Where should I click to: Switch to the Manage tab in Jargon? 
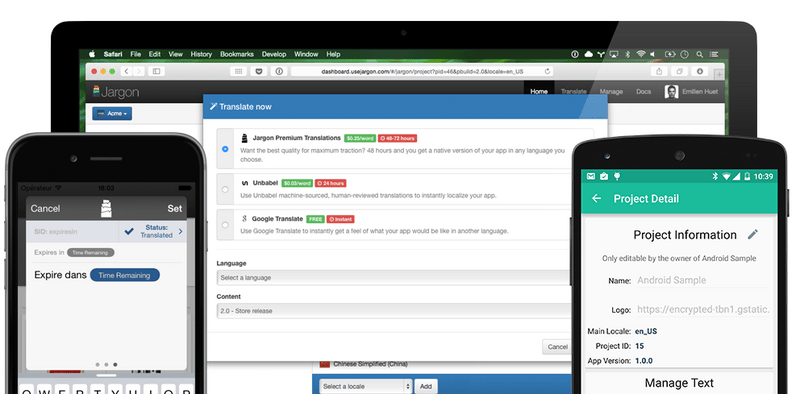(611, 92)
